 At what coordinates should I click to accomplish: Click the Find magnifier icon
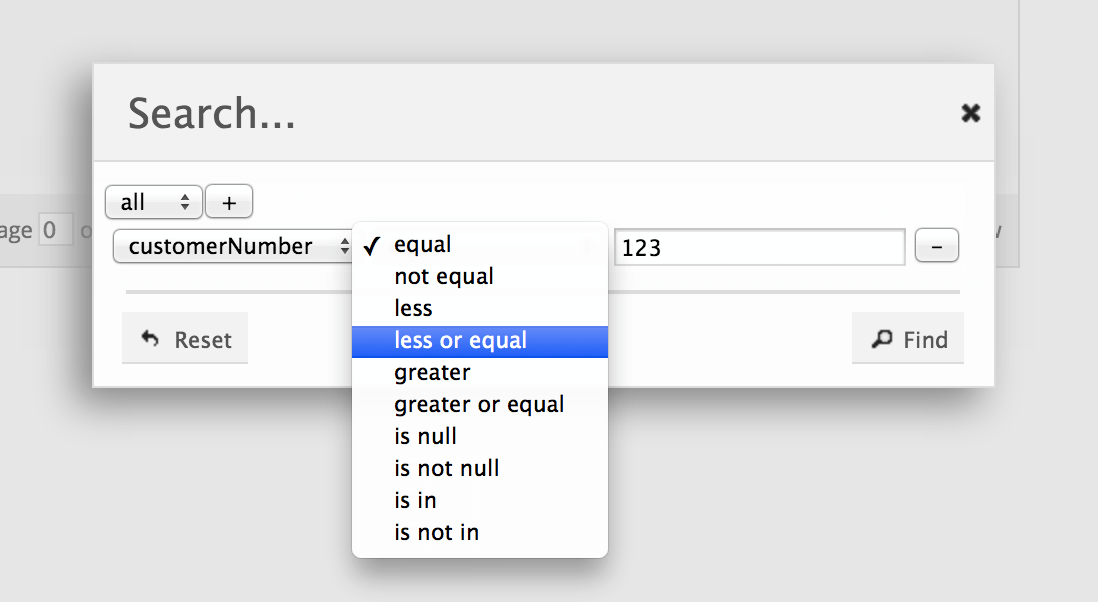(882, 339)
